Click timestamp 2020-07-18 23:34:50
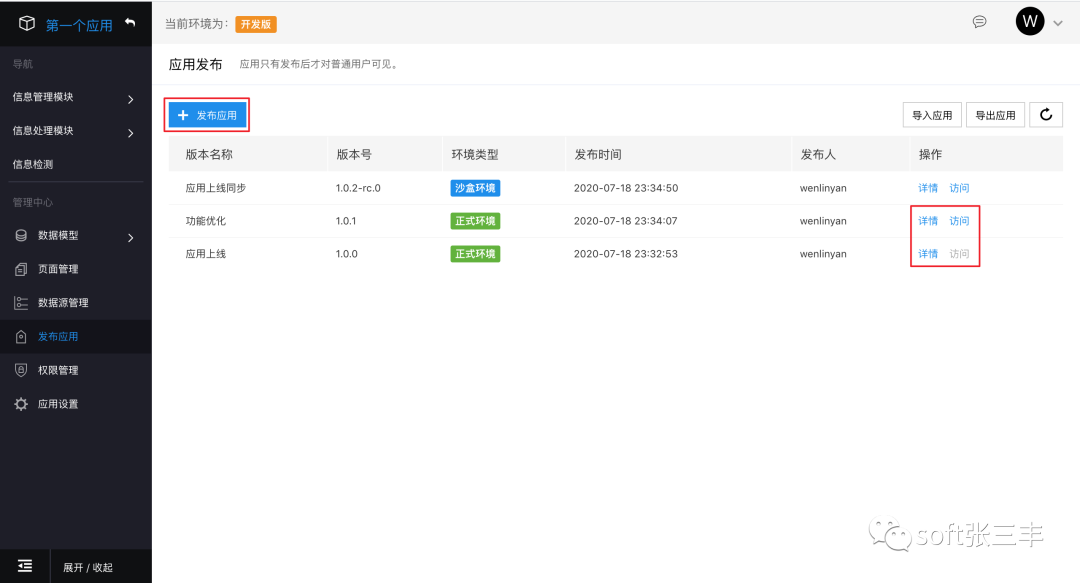1080x583 pixels. pos(626,187)
